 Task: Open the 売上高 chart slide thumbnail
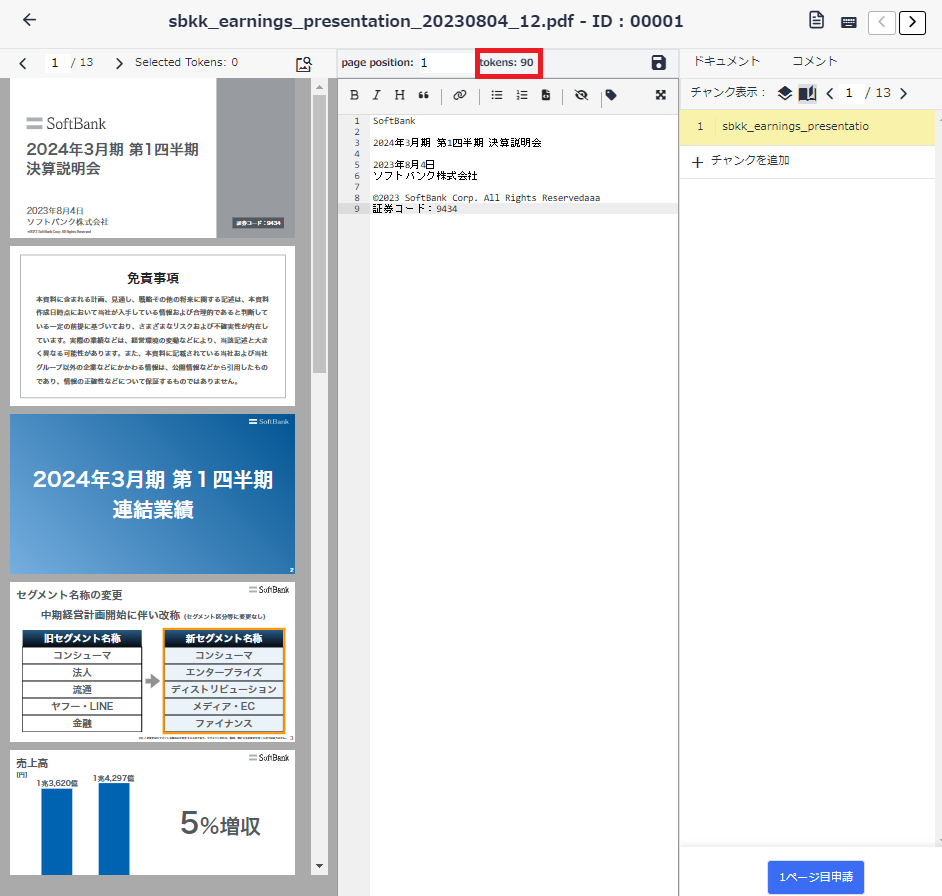[x=152, y=812]
